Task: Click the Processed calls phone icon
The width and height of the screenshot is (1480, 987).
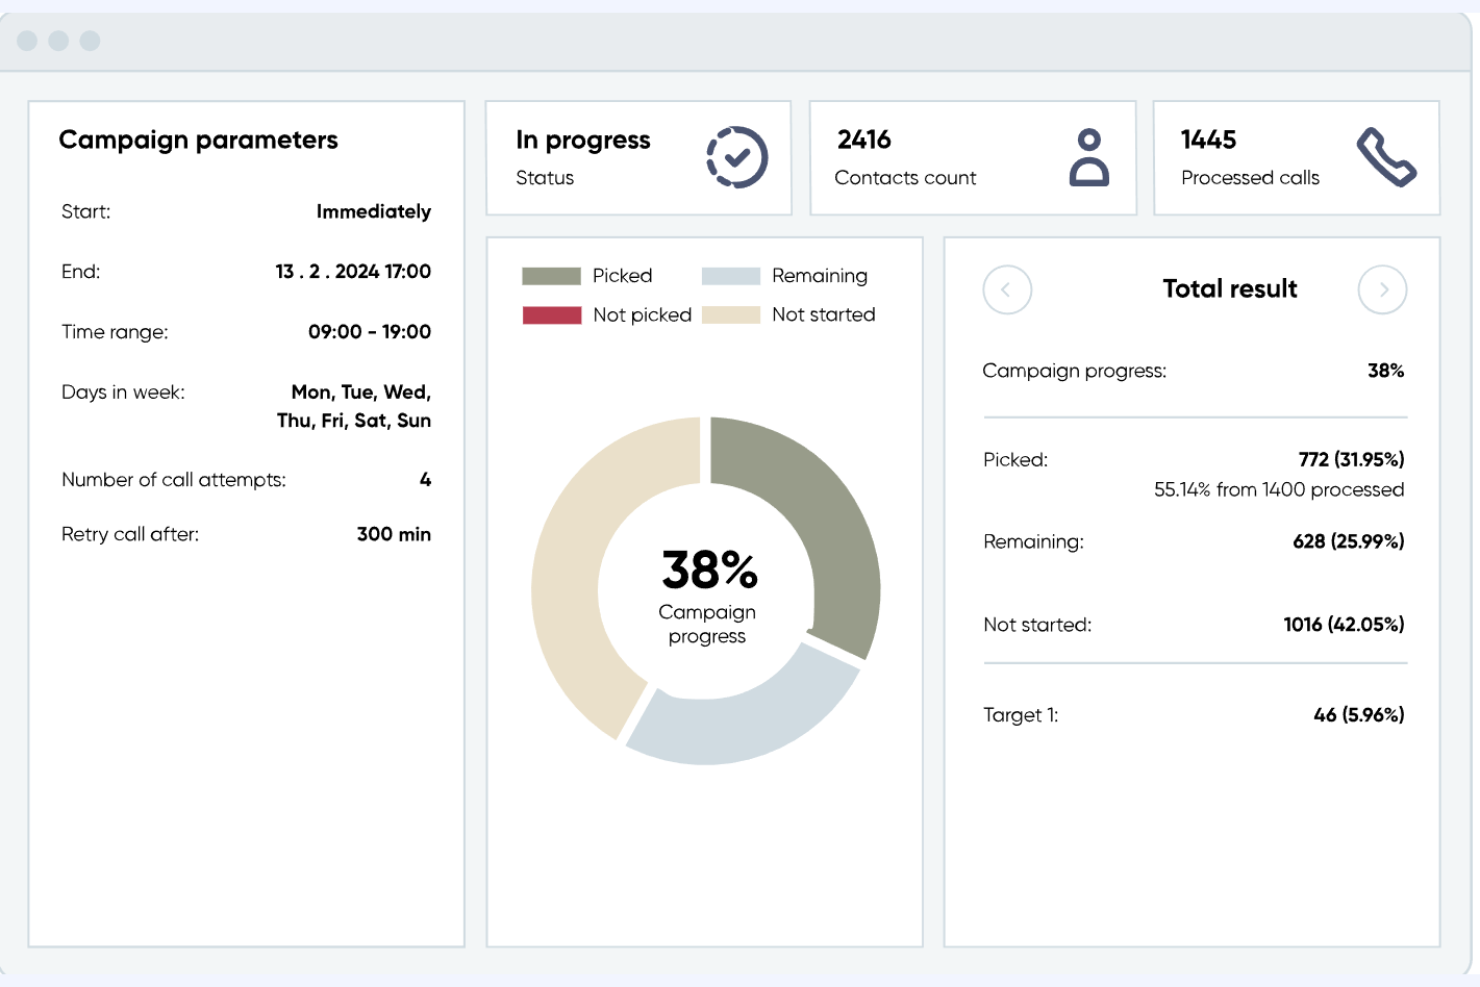Action: click(1387, 157)
